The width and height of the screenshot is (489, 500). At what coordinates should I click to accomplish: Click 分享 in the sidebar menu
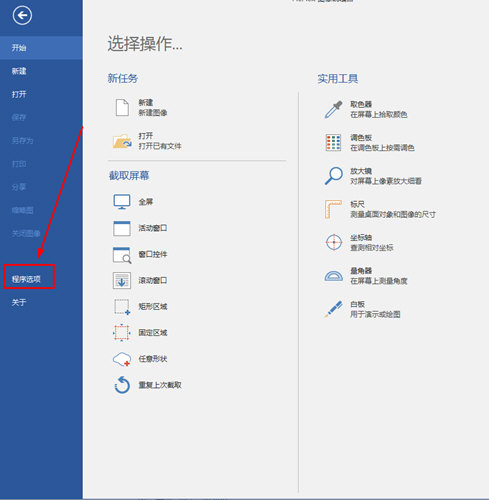(x=19, y=187)
